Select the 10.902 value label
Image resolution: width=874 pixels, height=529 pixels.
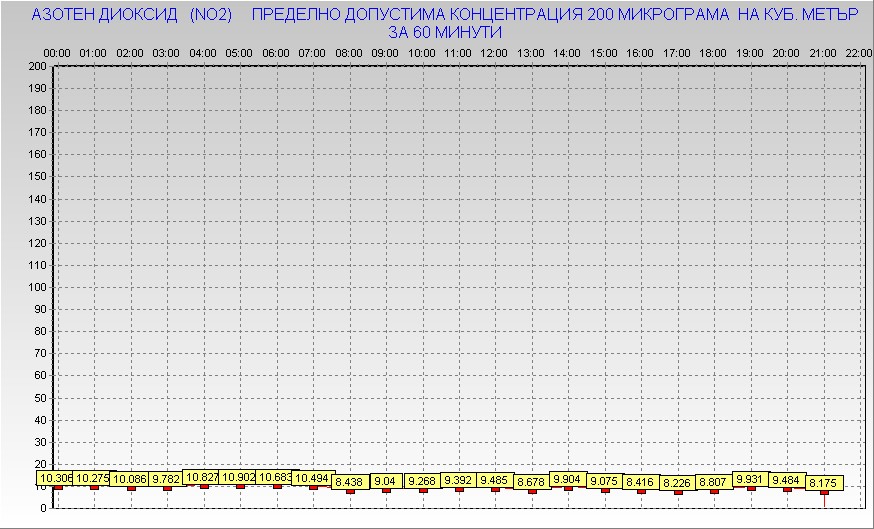[239, 478]
